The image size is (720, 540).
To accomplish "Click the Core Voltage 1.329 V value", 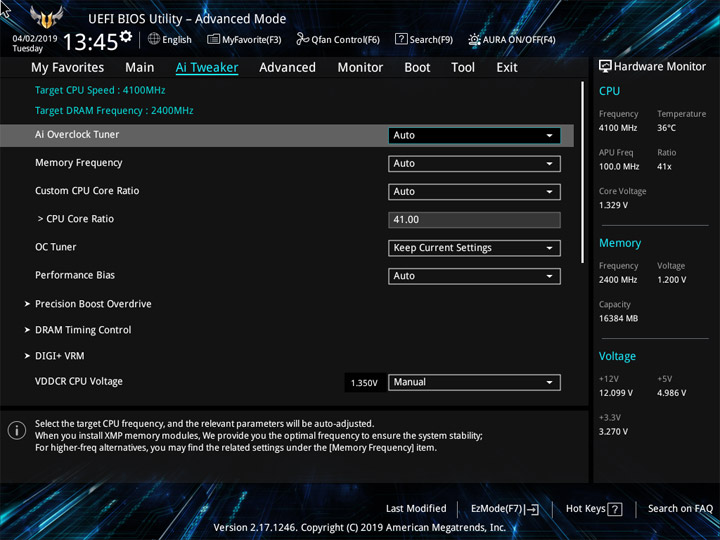I will 613,205.
